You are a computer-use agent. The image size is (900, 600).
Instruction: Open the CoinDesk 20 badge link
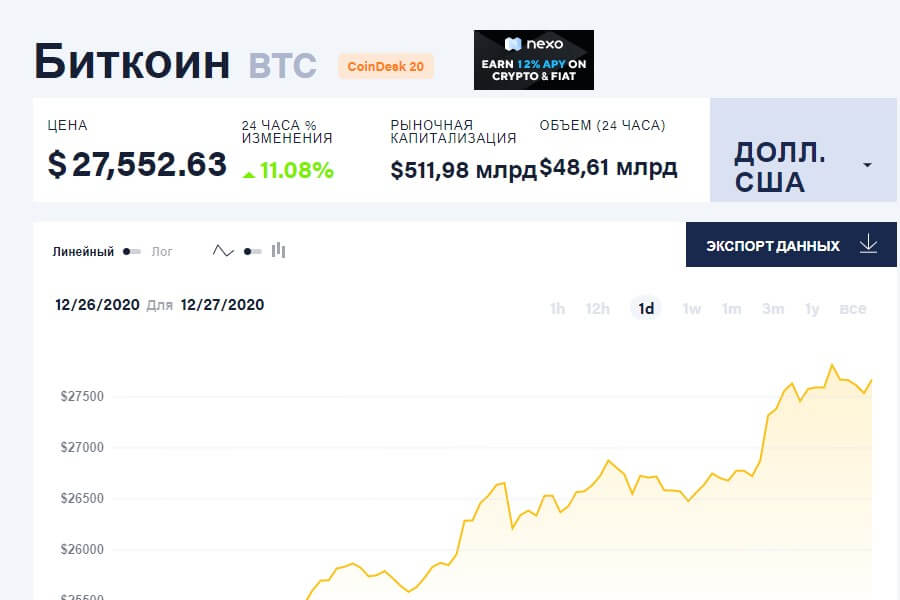click(386, 67)
